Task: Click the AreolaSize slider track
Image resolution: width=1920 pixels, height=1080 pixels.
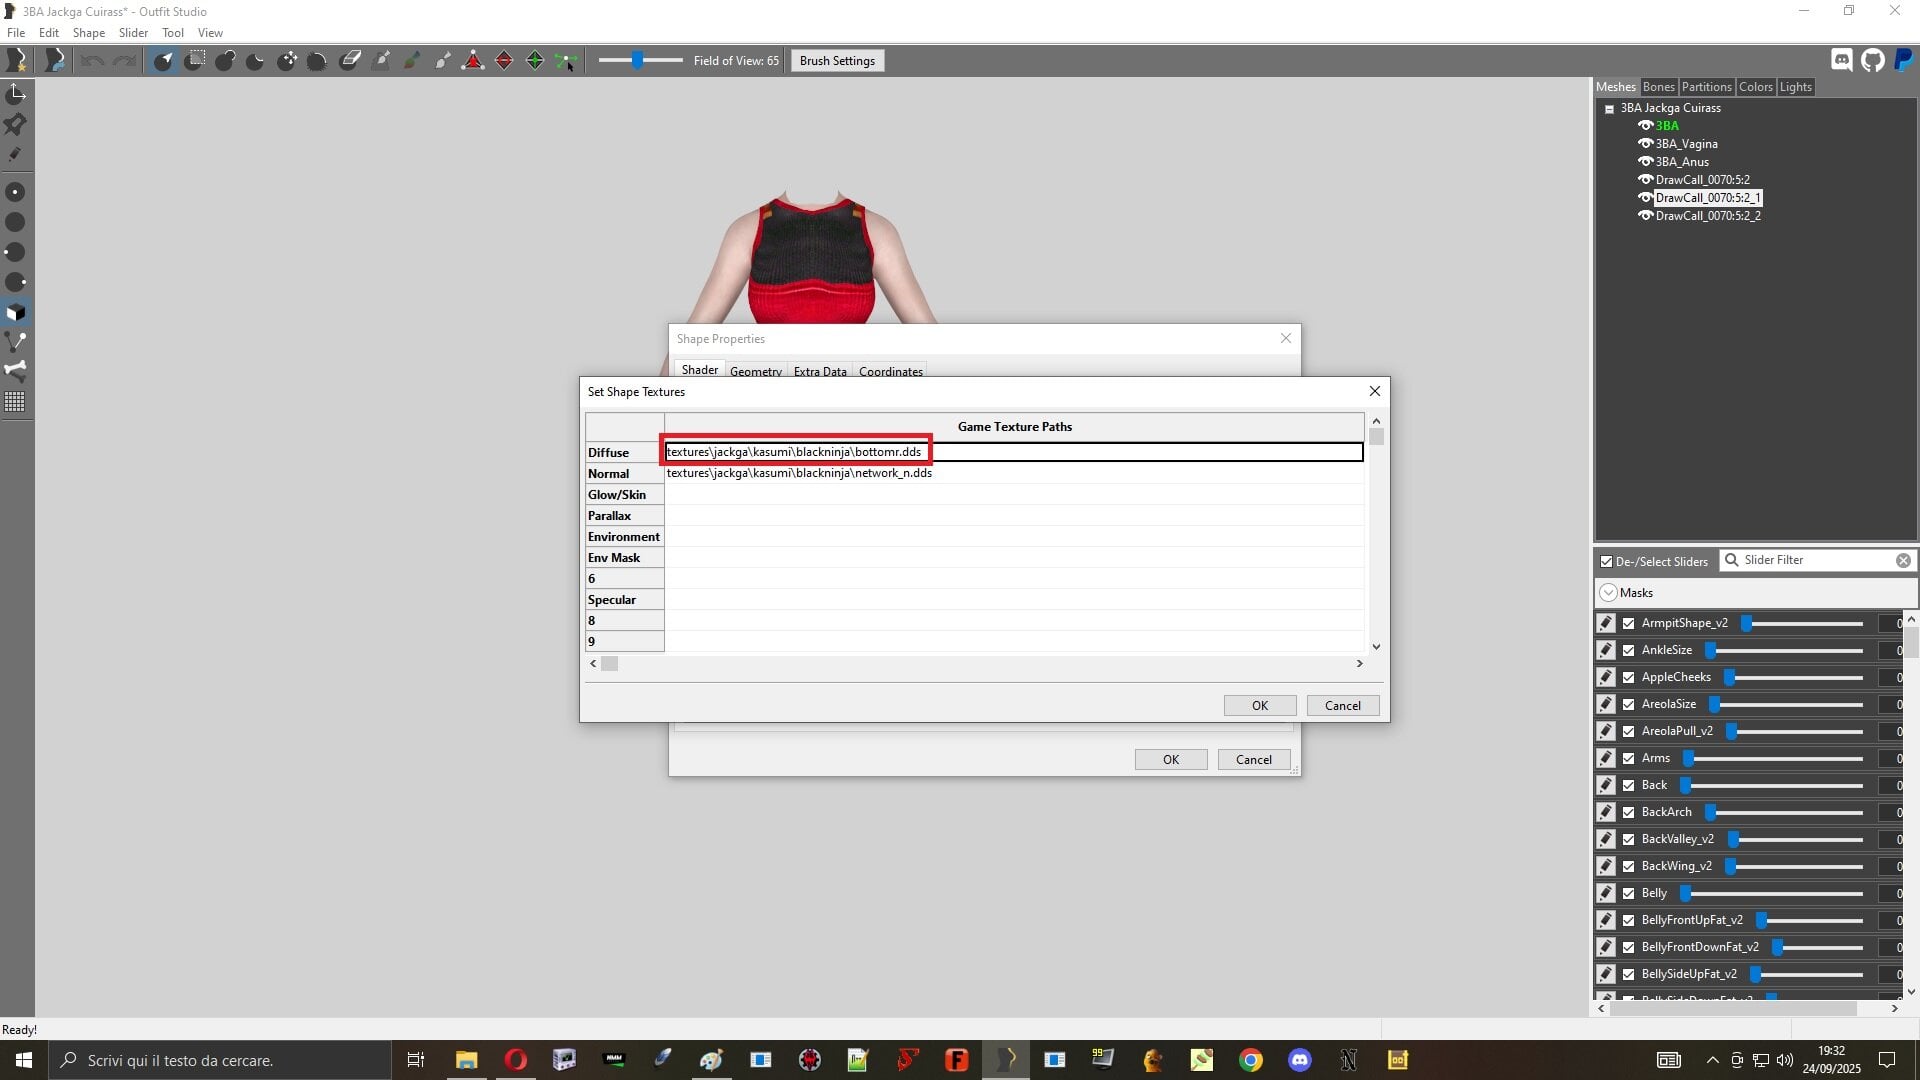Action: pos(1786,704)
